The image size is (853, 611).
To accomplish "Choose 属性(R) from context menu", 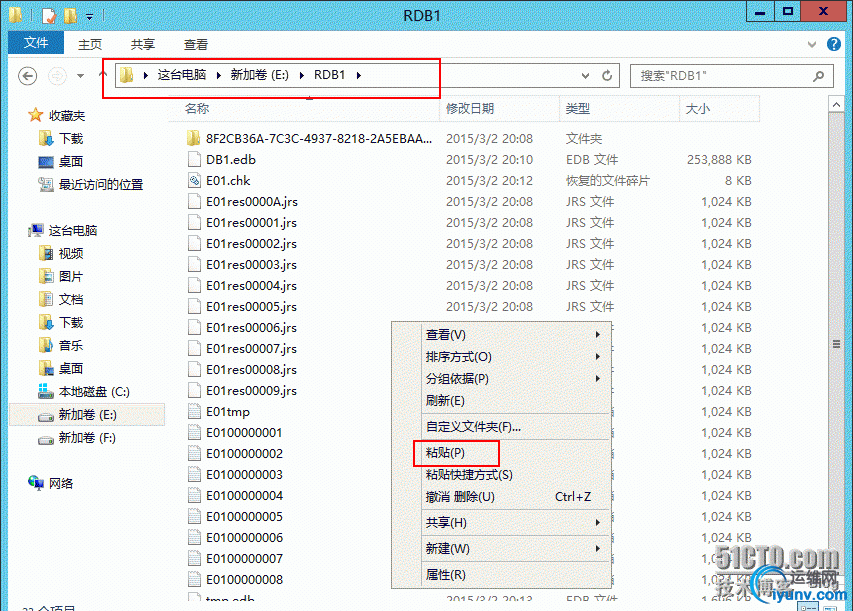I will point(514,575).
